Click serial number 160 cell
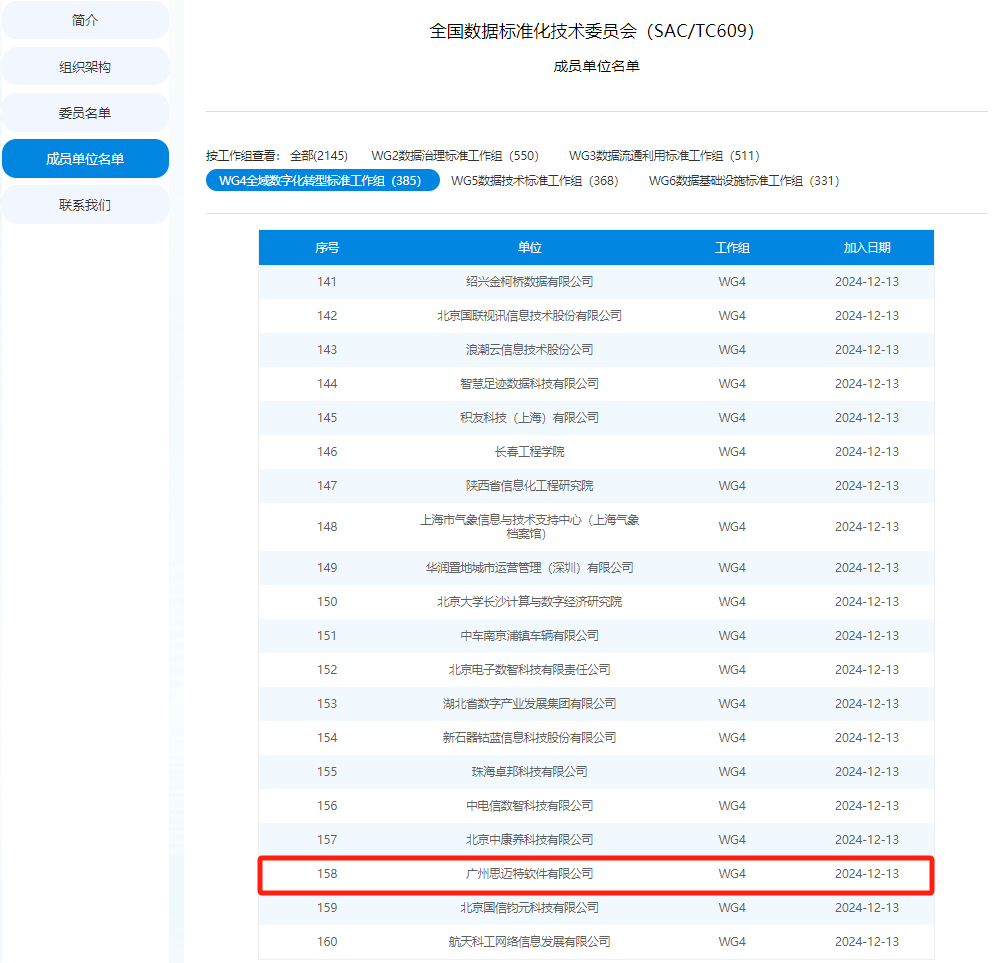996x963 pixels. (x=327, y=941)
